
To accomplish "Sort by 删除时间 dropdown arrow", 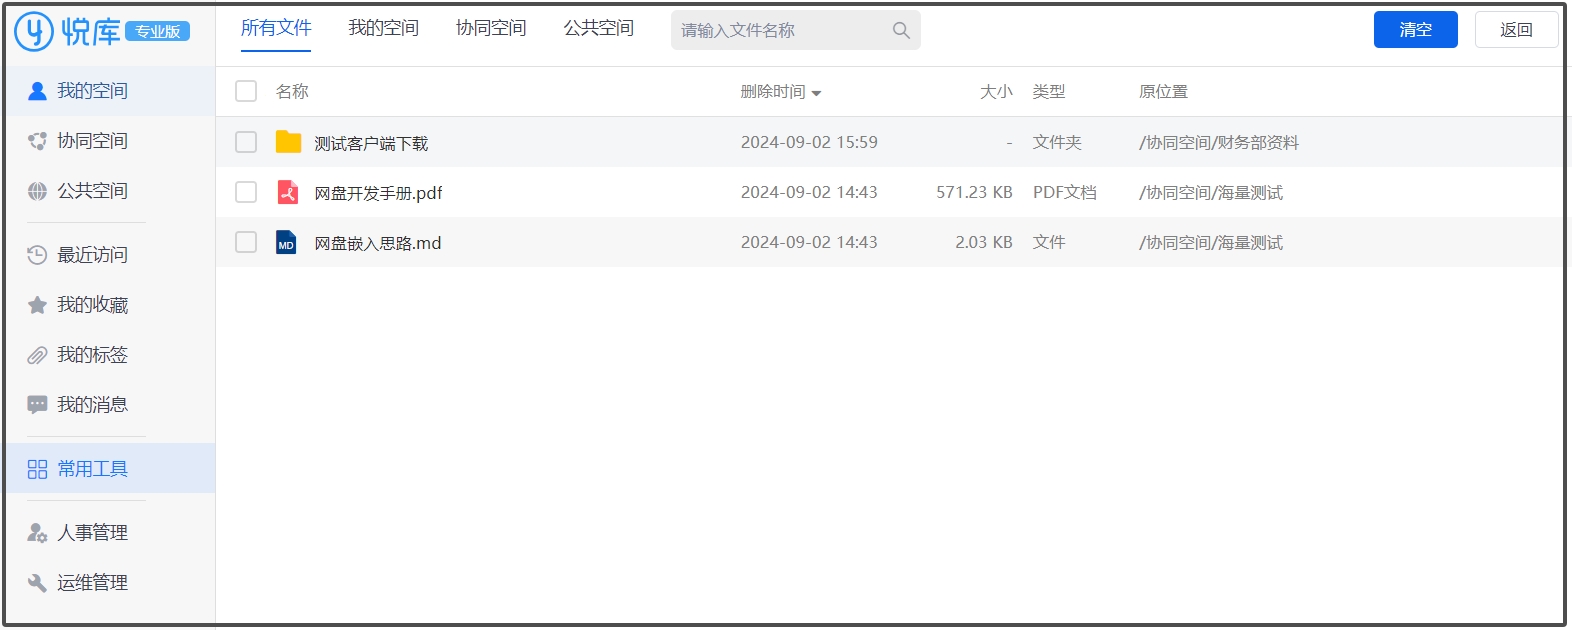I will pos(816,93).
